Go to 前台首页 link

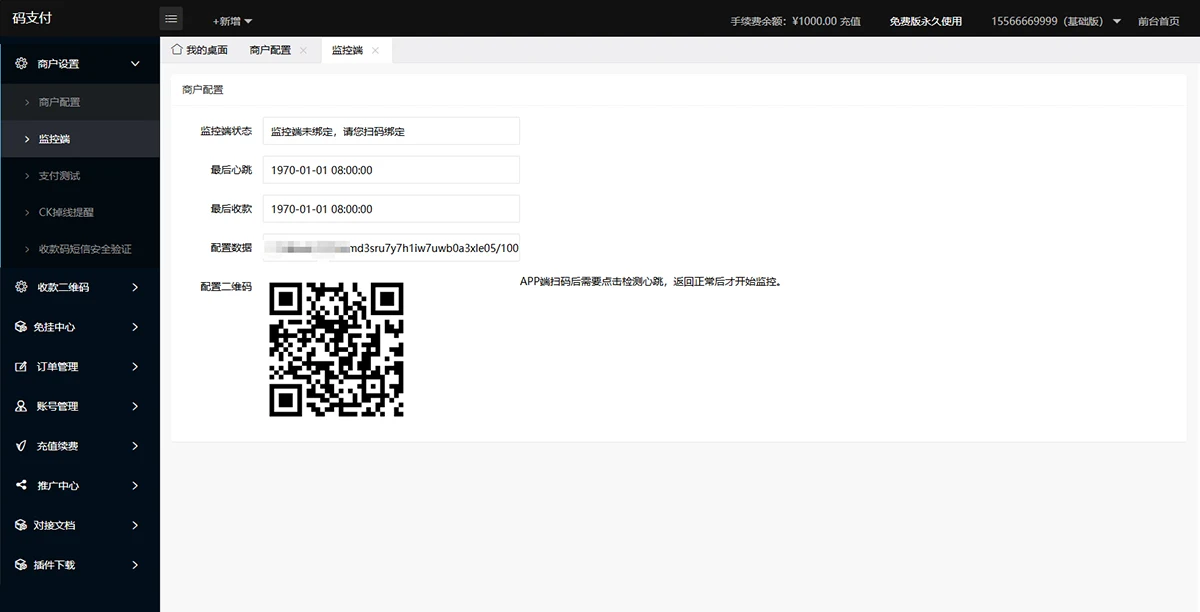pos(1158,21)
